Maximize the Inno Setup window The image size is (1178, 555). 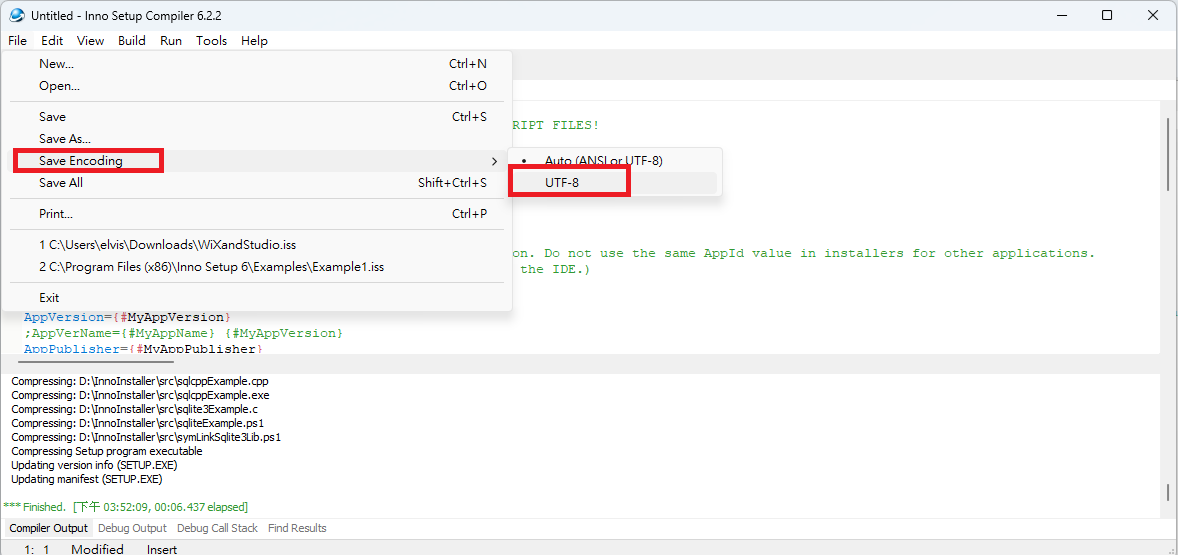click(1107, 16)
